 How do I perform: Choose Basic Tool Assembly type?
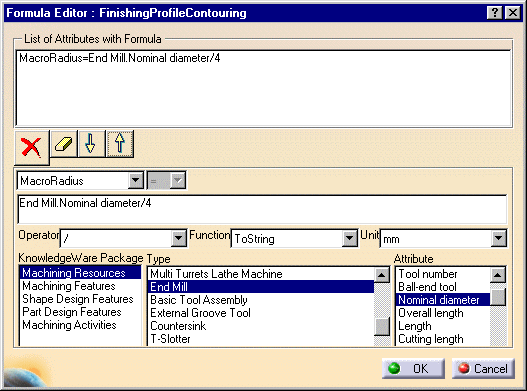coord(199,300)
